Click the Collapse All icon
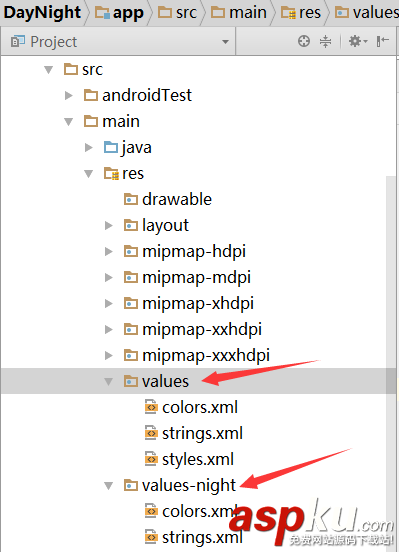Screen dimensions: 399x552 [325, 41]
